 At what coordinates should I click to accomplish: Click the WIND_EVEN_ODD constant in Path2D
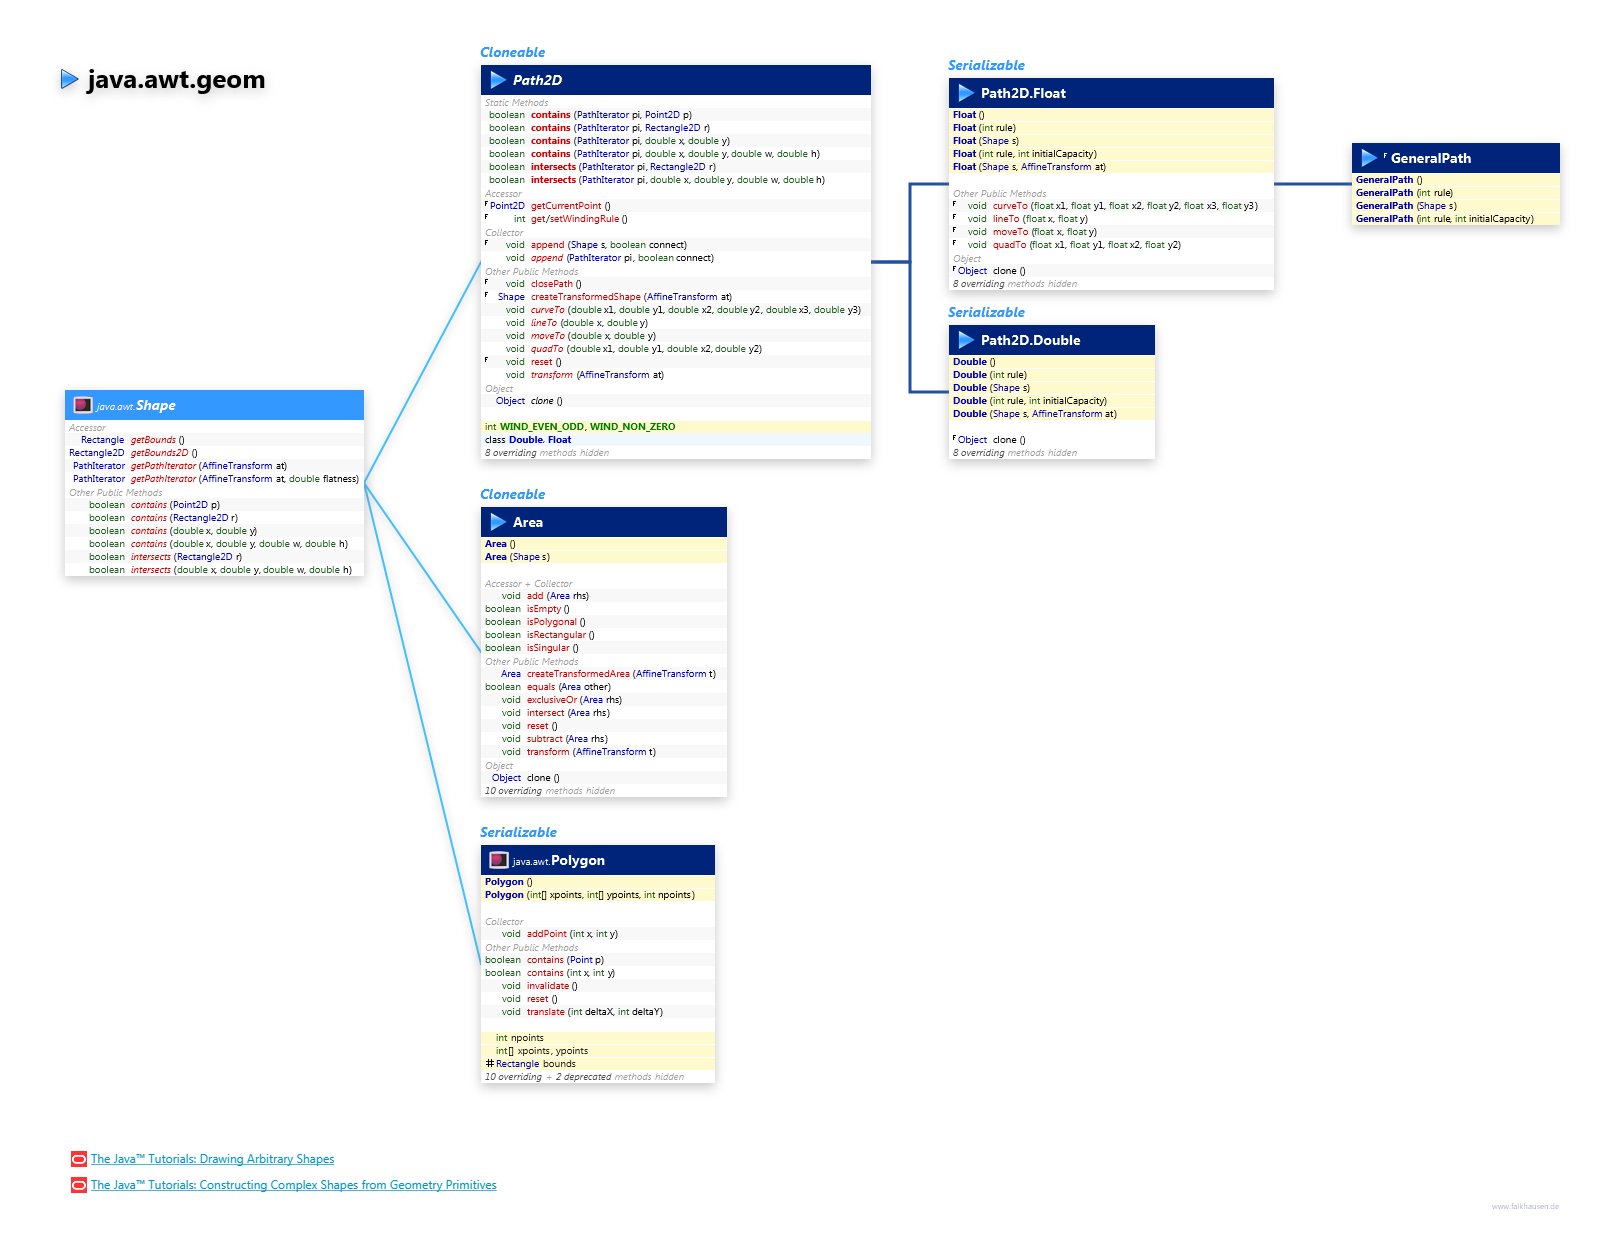click(542, 427)
